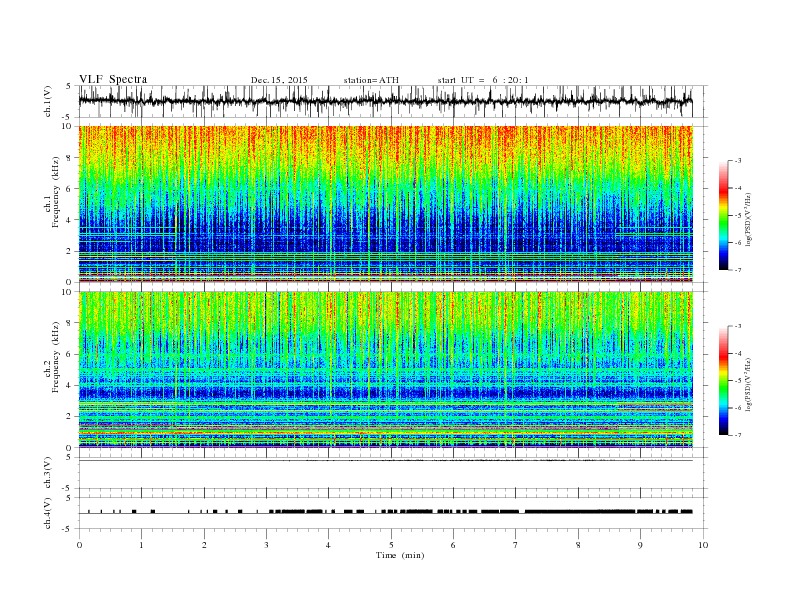The height and width of the screenshot is (612, 792).
Task: Click the "ch.1(V)" waveform axis label
Action: [48, 101]
